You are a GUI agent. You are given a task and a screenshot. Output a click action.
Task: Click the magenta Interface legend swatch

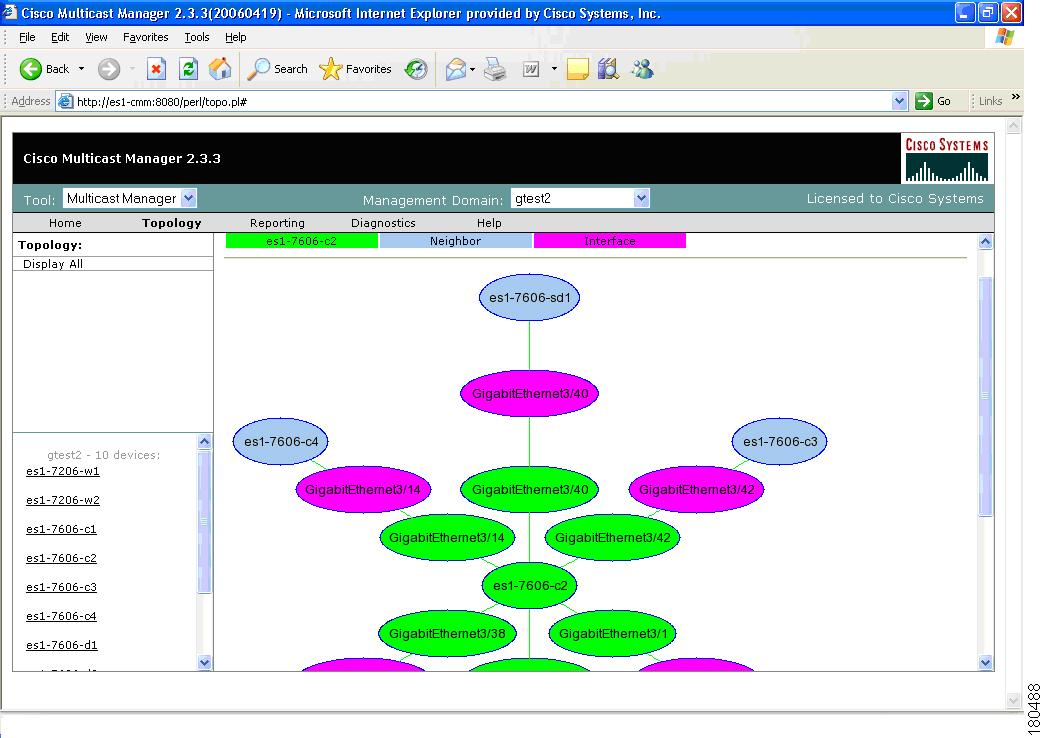[x=610, y=241]
